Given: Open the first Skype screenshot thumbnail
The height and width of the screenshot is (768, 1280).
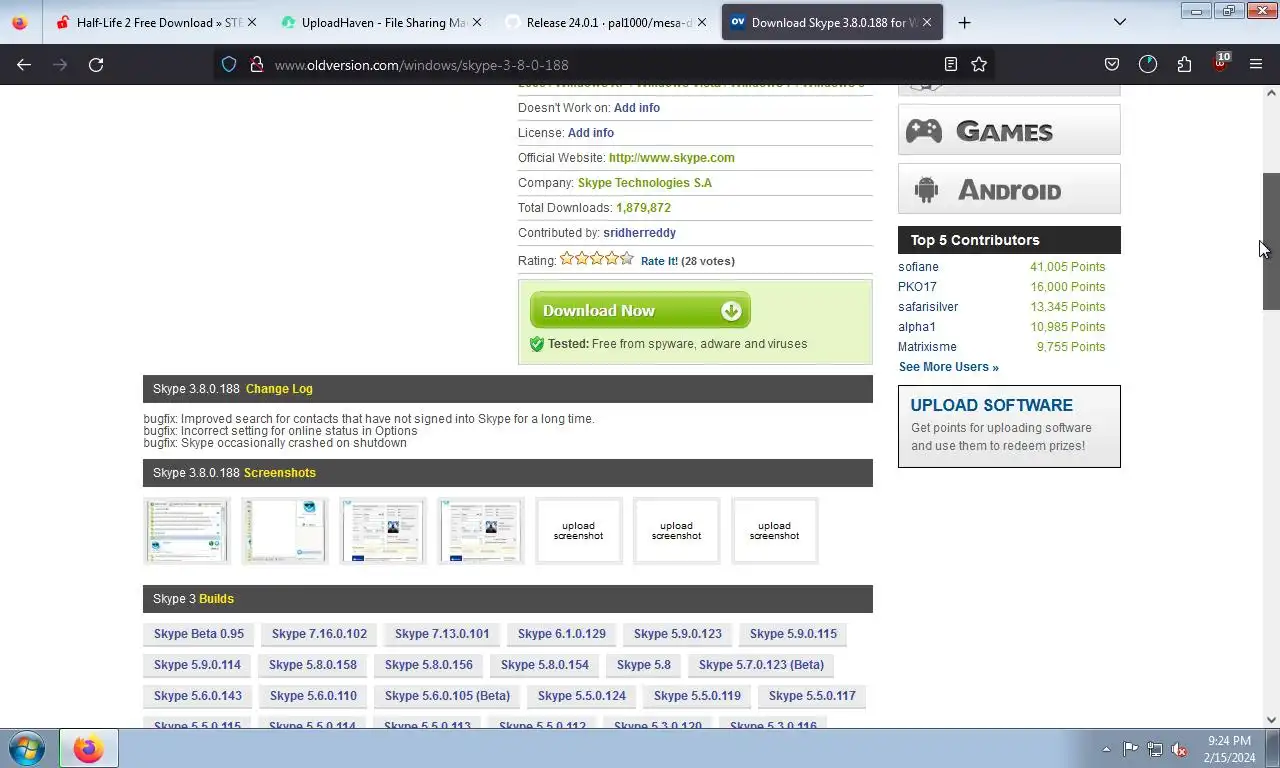Looking at the screenshot, I should coord(187,531).
